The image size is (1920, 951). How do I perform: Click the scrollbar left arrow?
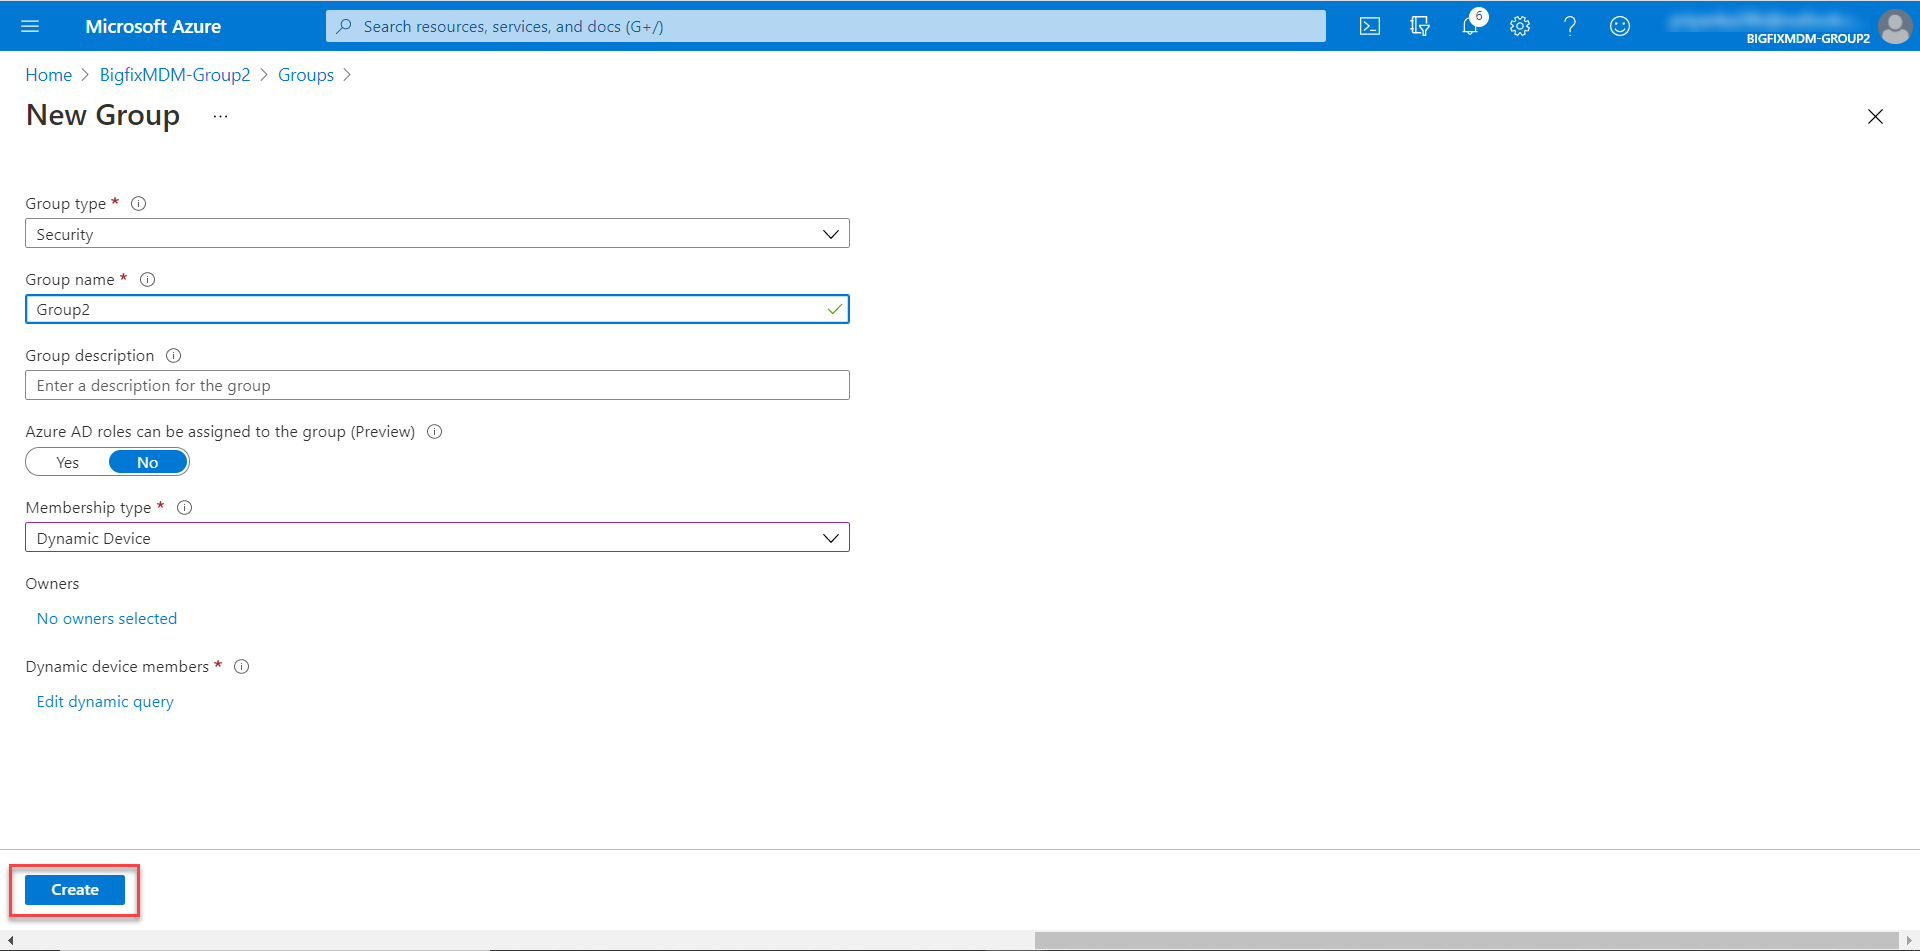pos(9,941)
